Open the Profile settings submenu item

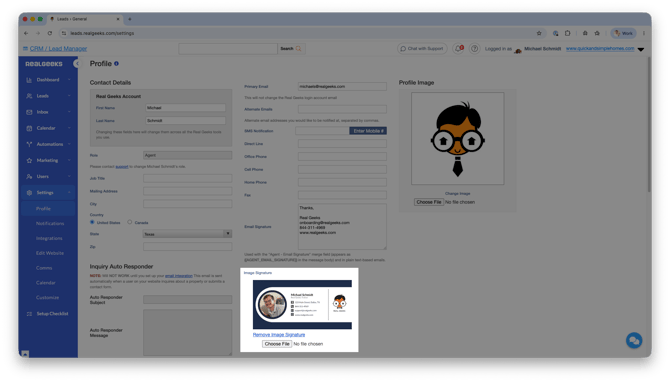[43, 209]
